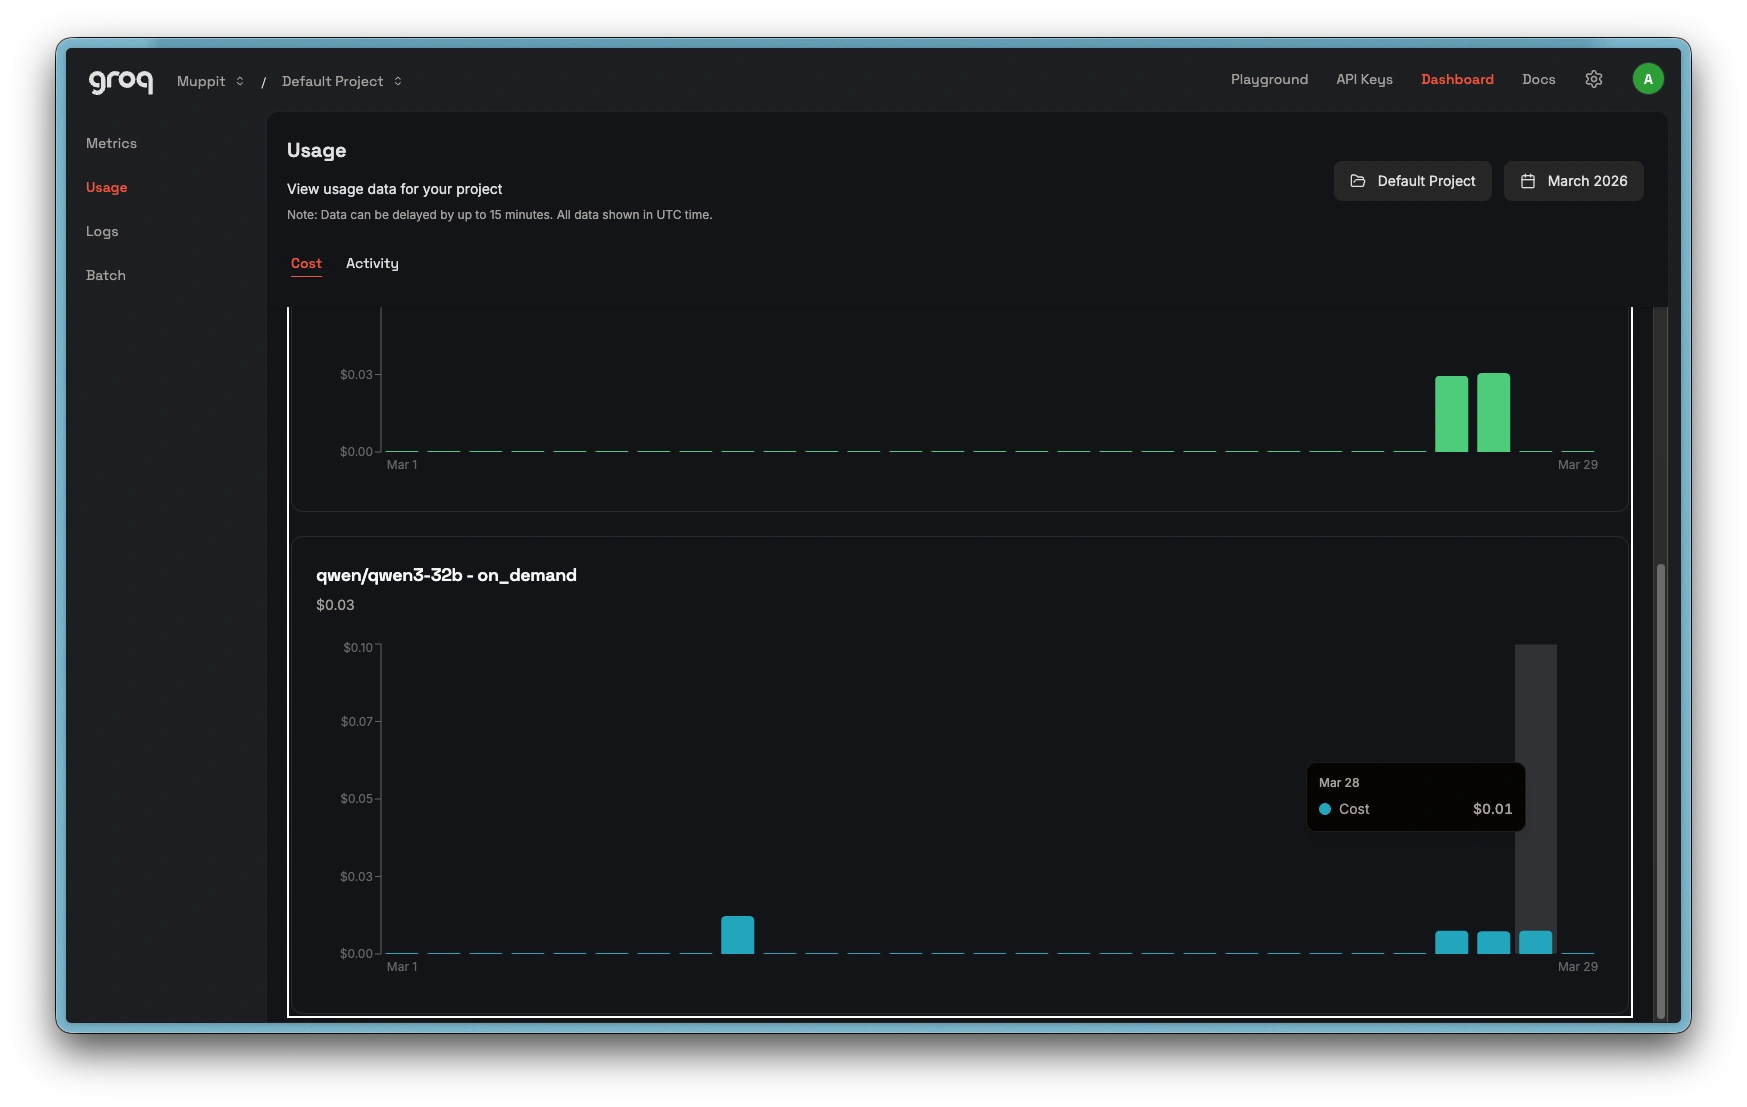Go to the API Keys page
Image resolution: width=1747 pixels, height=1107 pixels.
point(1364,79)
